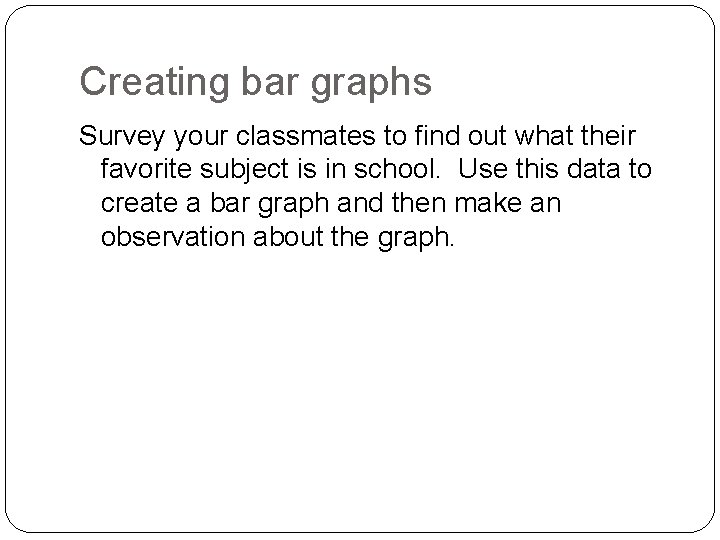Click the word "Use" starting the second sentence

pyautogui.click(x=483, y=169)
